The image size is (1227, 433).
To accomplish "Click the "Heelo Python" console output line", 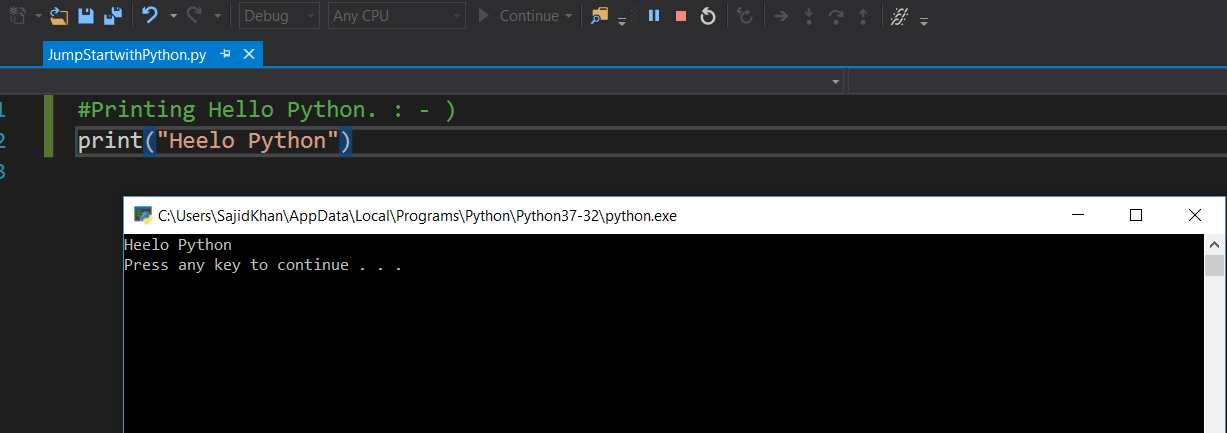I will [x=178, y=245].
